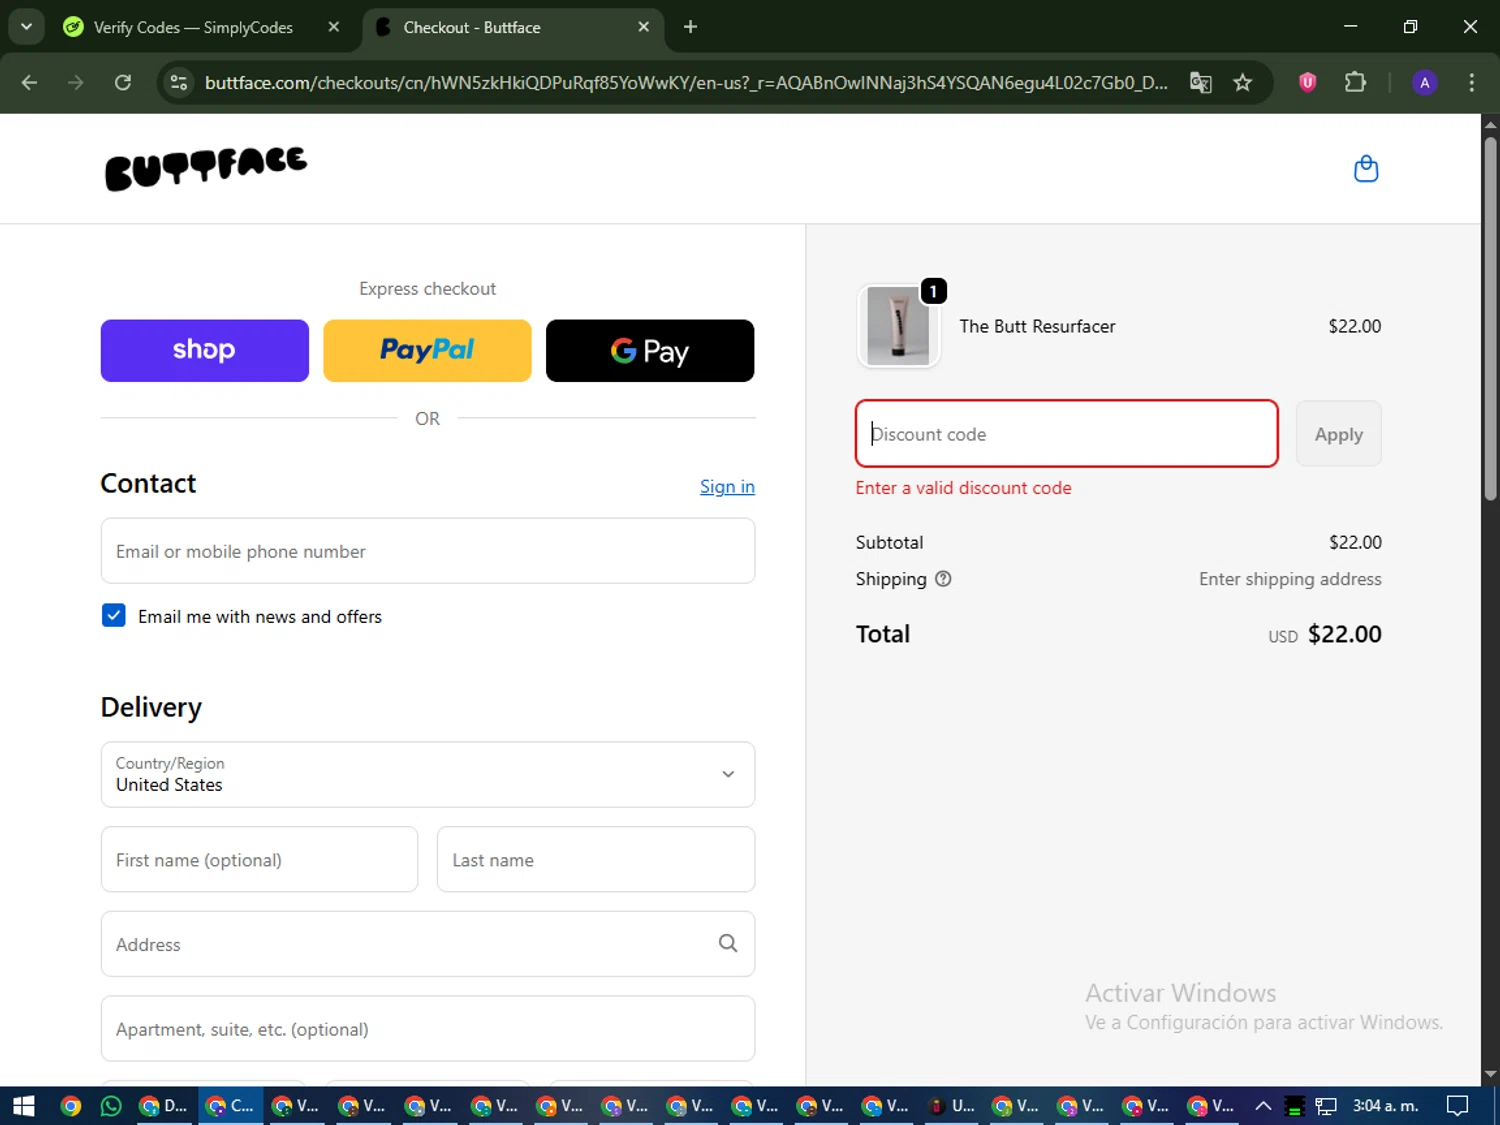Screen dimensions: 1500x1125
Task: Click 'The Butt Resurfacer' product name
Action: (1037, 326)
